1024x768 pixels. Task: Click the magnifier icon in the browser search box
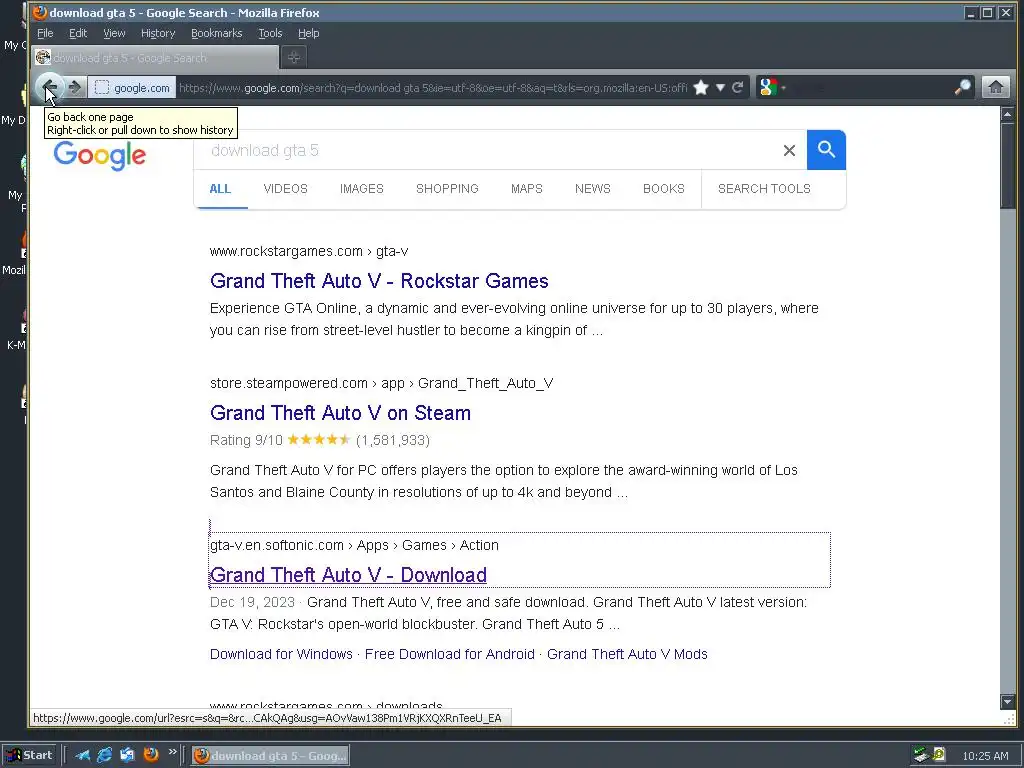click(x=963, y=88)
